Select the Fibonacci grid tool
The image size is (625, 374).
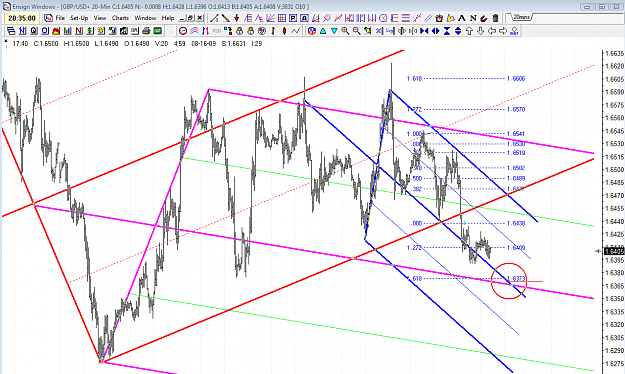click(x=282, y=18)
